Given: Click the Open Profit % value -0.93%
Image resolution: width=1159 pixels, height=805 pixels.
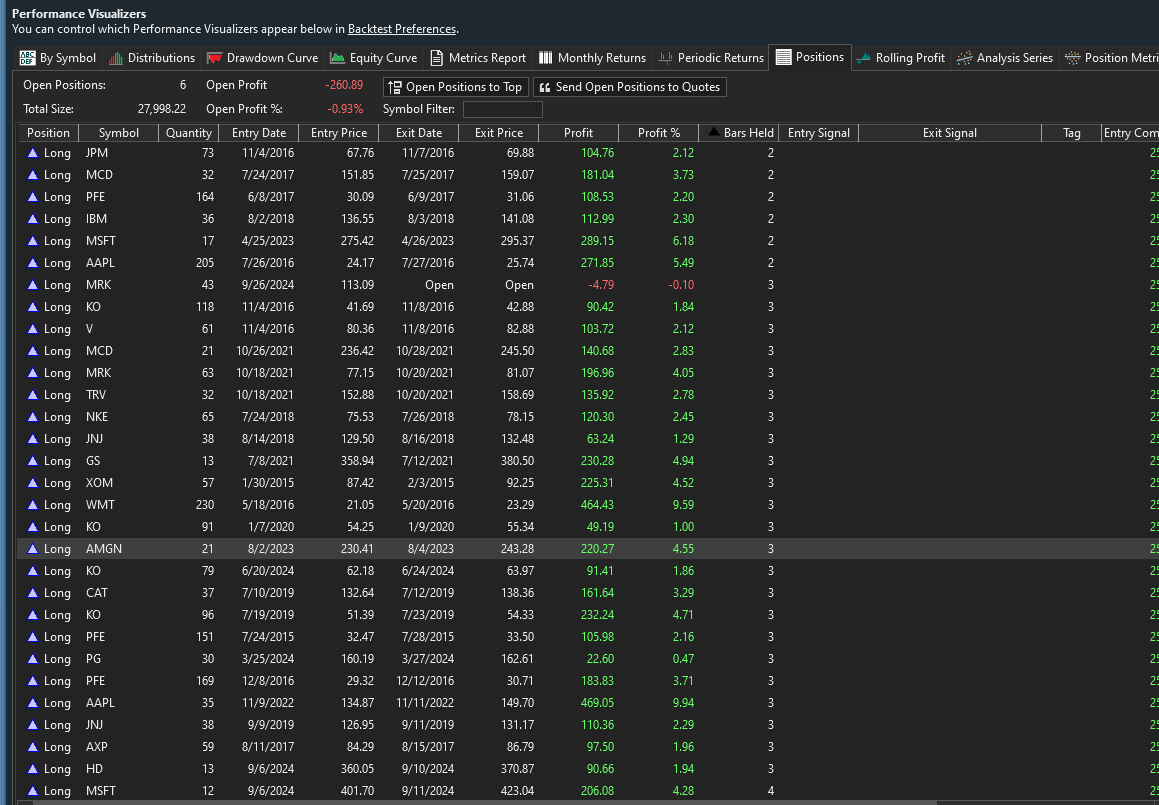Looking at the screenshot, I should (x=345, y=109).
